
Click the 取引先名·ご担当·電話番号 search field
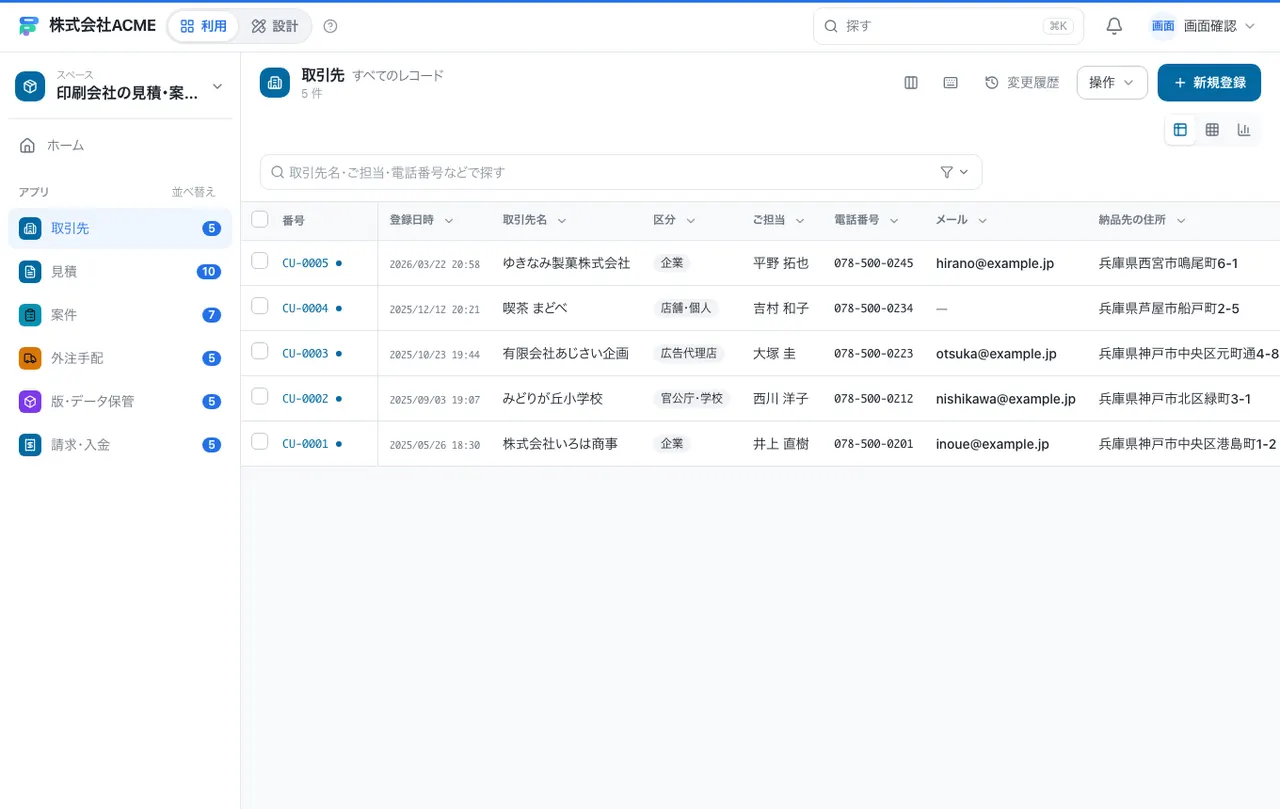click(x=620, y=172)
